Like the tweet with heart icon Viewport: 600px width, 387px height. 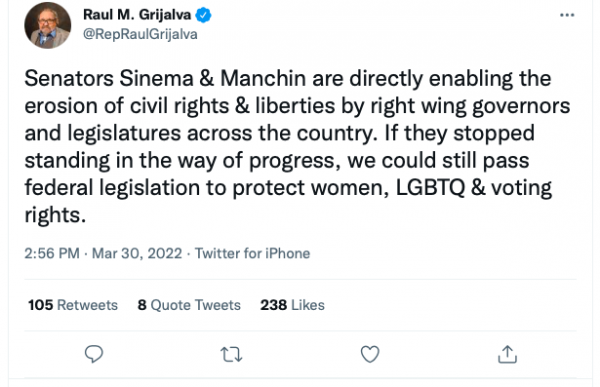[370, 354]
